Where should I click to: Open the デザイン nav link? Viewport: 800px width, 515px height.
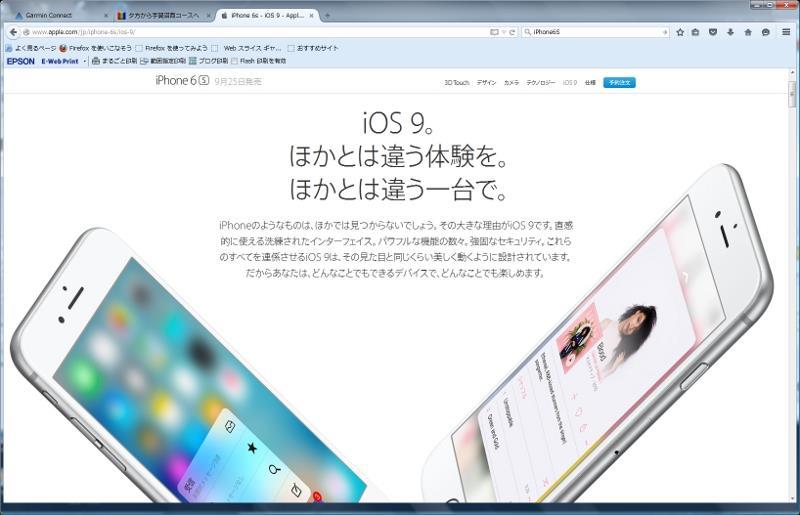tap(486, 83)
